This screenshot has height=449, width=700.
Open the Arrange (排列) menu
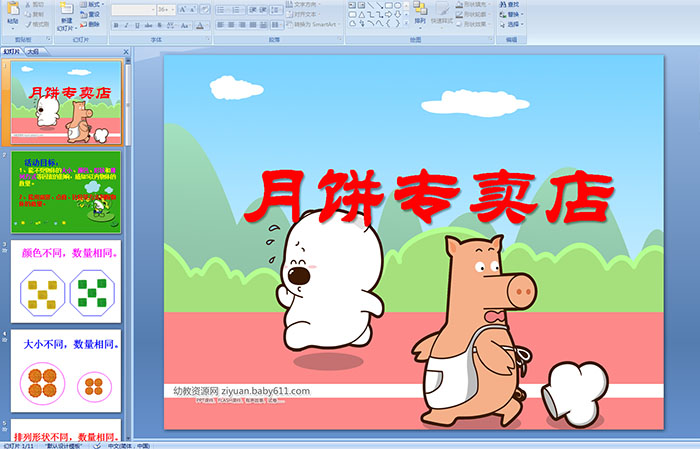[420, 13]
